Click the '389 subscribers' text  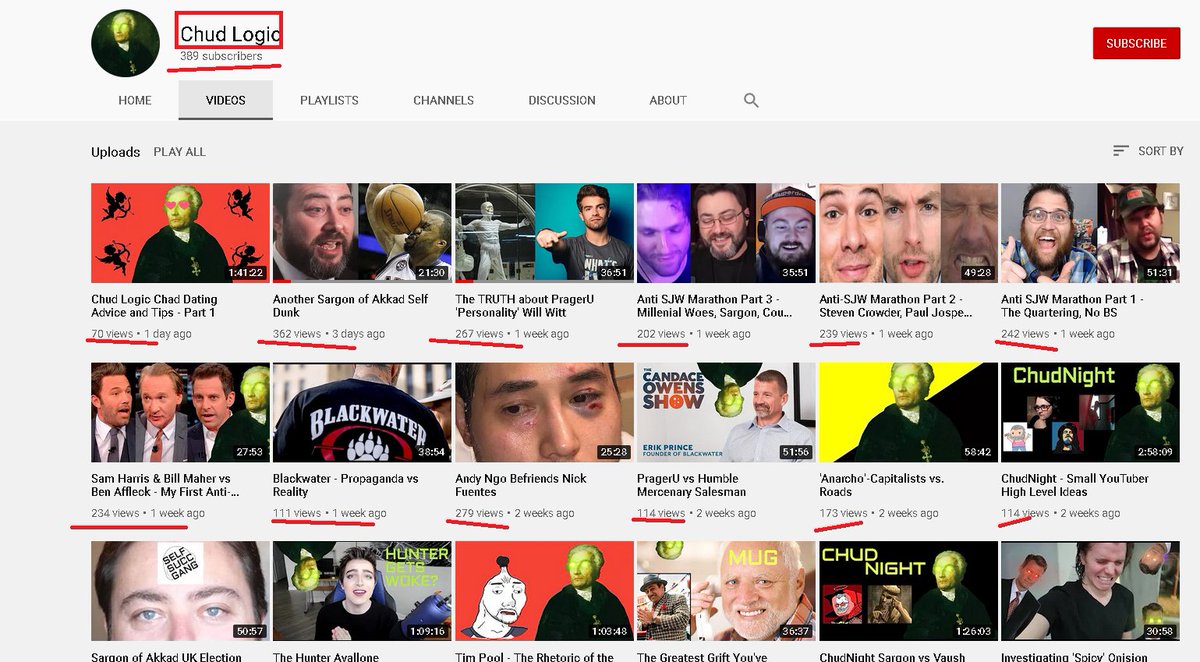point(221,56)
